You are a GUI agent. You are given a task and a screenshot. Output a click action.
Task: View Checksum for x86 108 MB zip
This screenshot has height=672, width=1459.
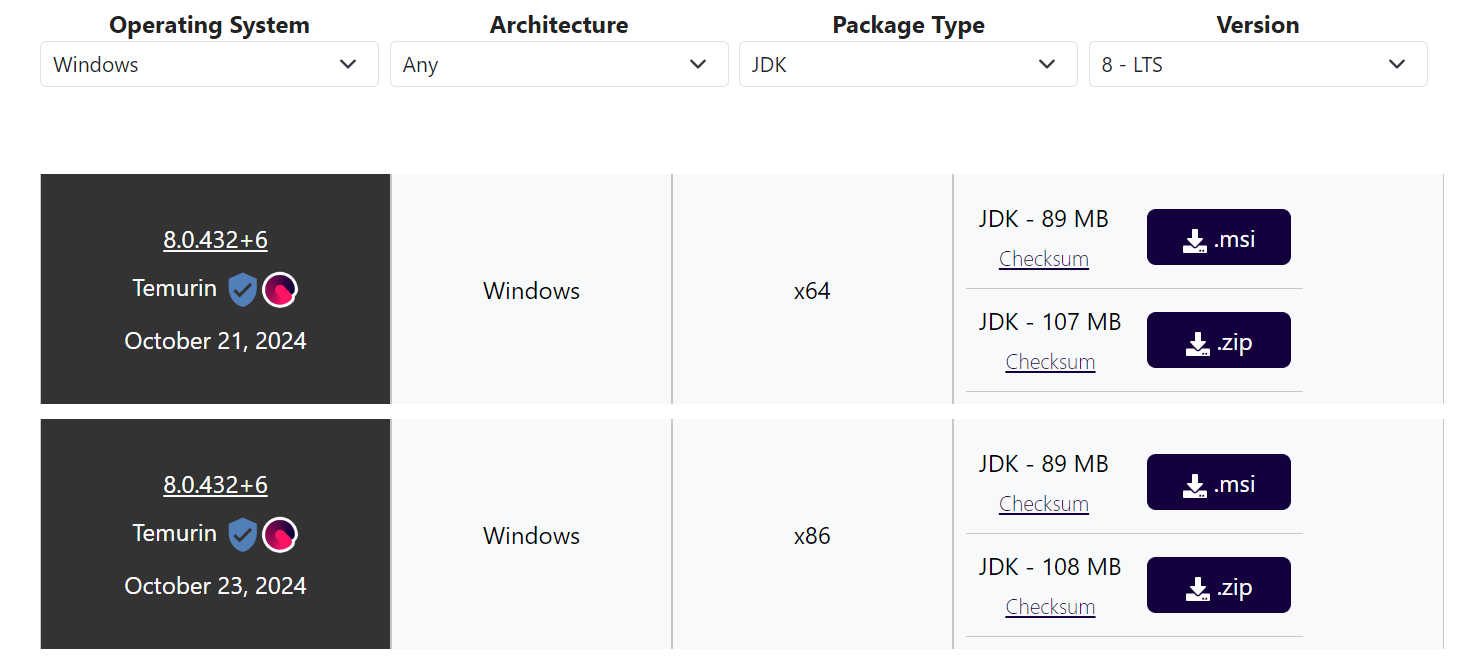pos(1050,607)
